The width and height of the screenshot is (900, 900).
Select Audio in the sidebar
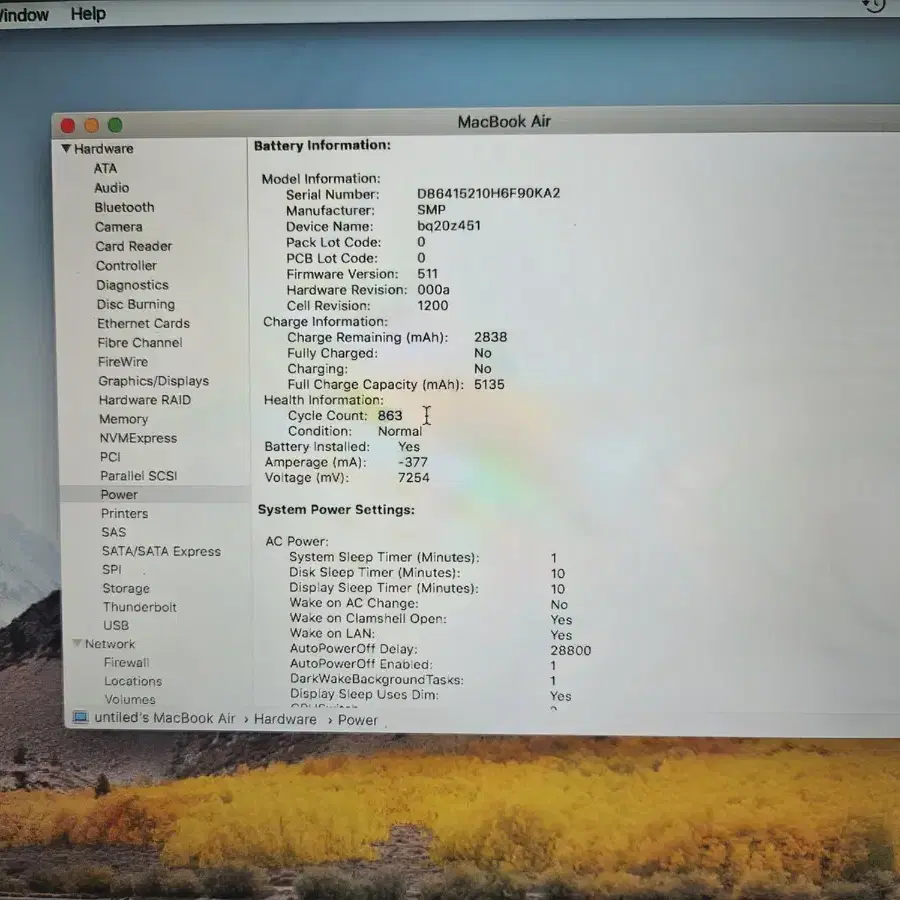[112, 188]
